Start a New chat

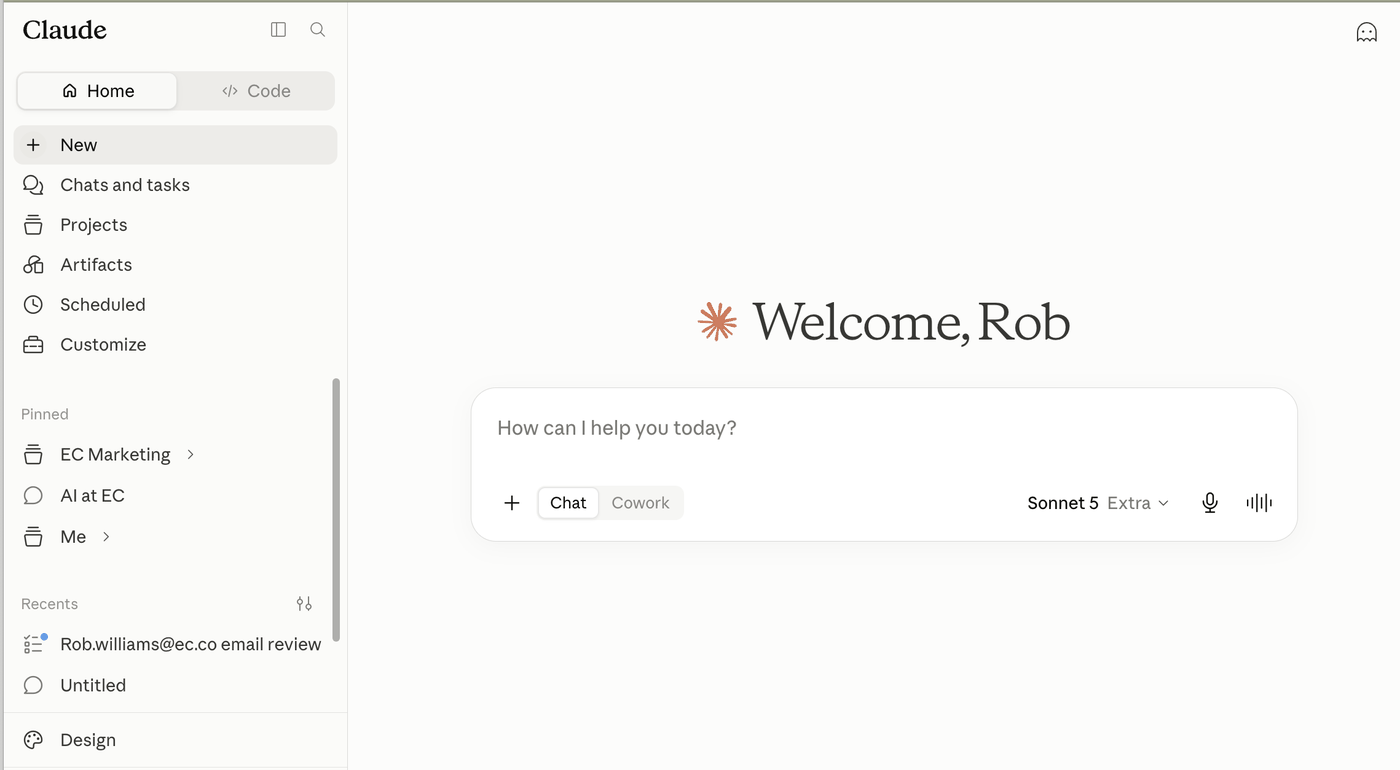click(x=175, y=145)
